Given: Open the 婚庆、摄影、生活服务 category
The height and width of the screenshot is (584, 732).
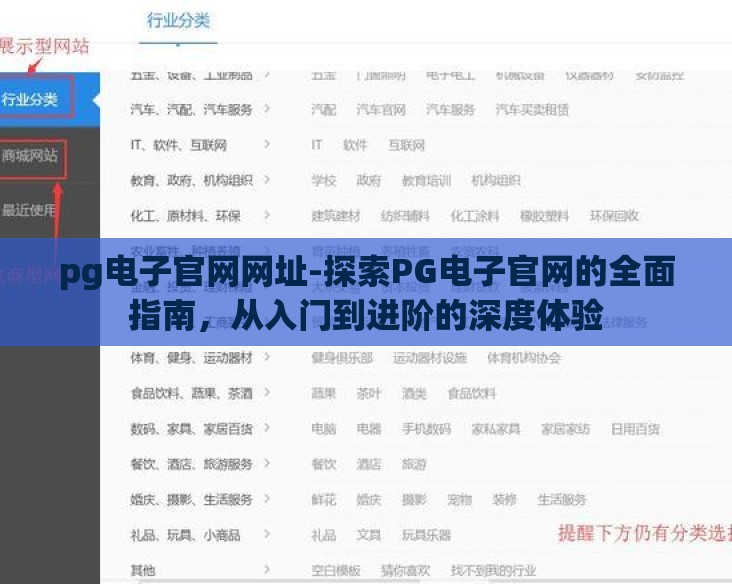Looking at the screenshot, I should (191, 500).
